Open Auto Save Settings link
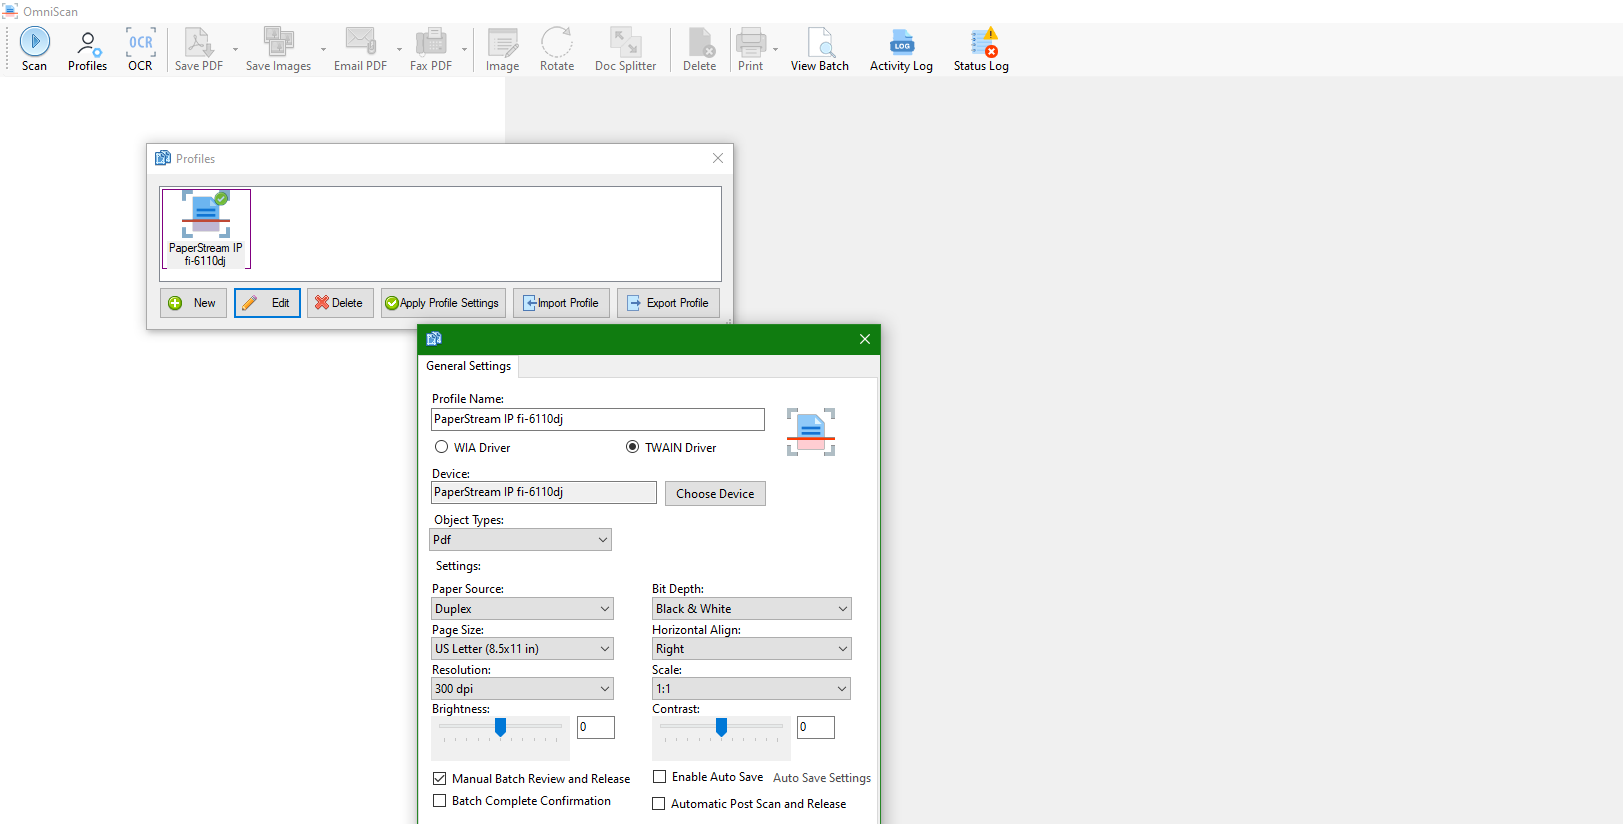 [822, 778]
